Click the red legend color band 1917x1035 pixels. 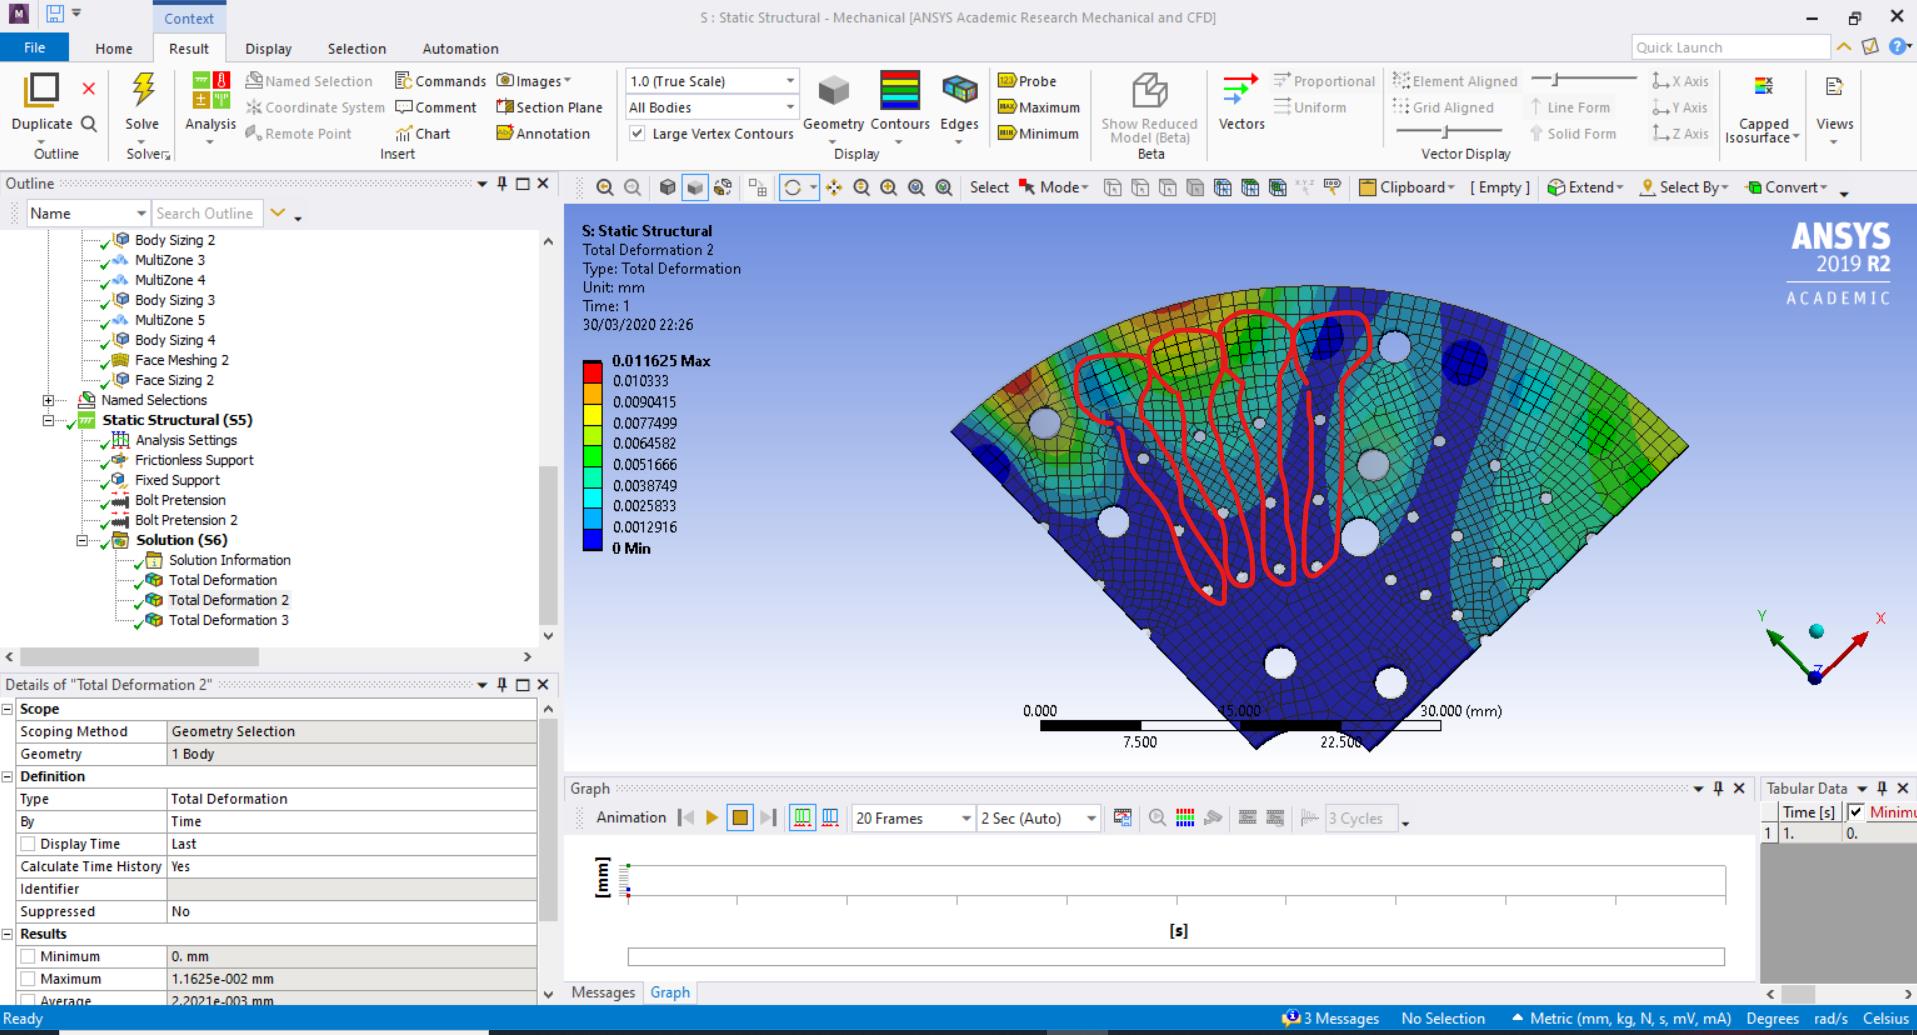pos(592,372)
